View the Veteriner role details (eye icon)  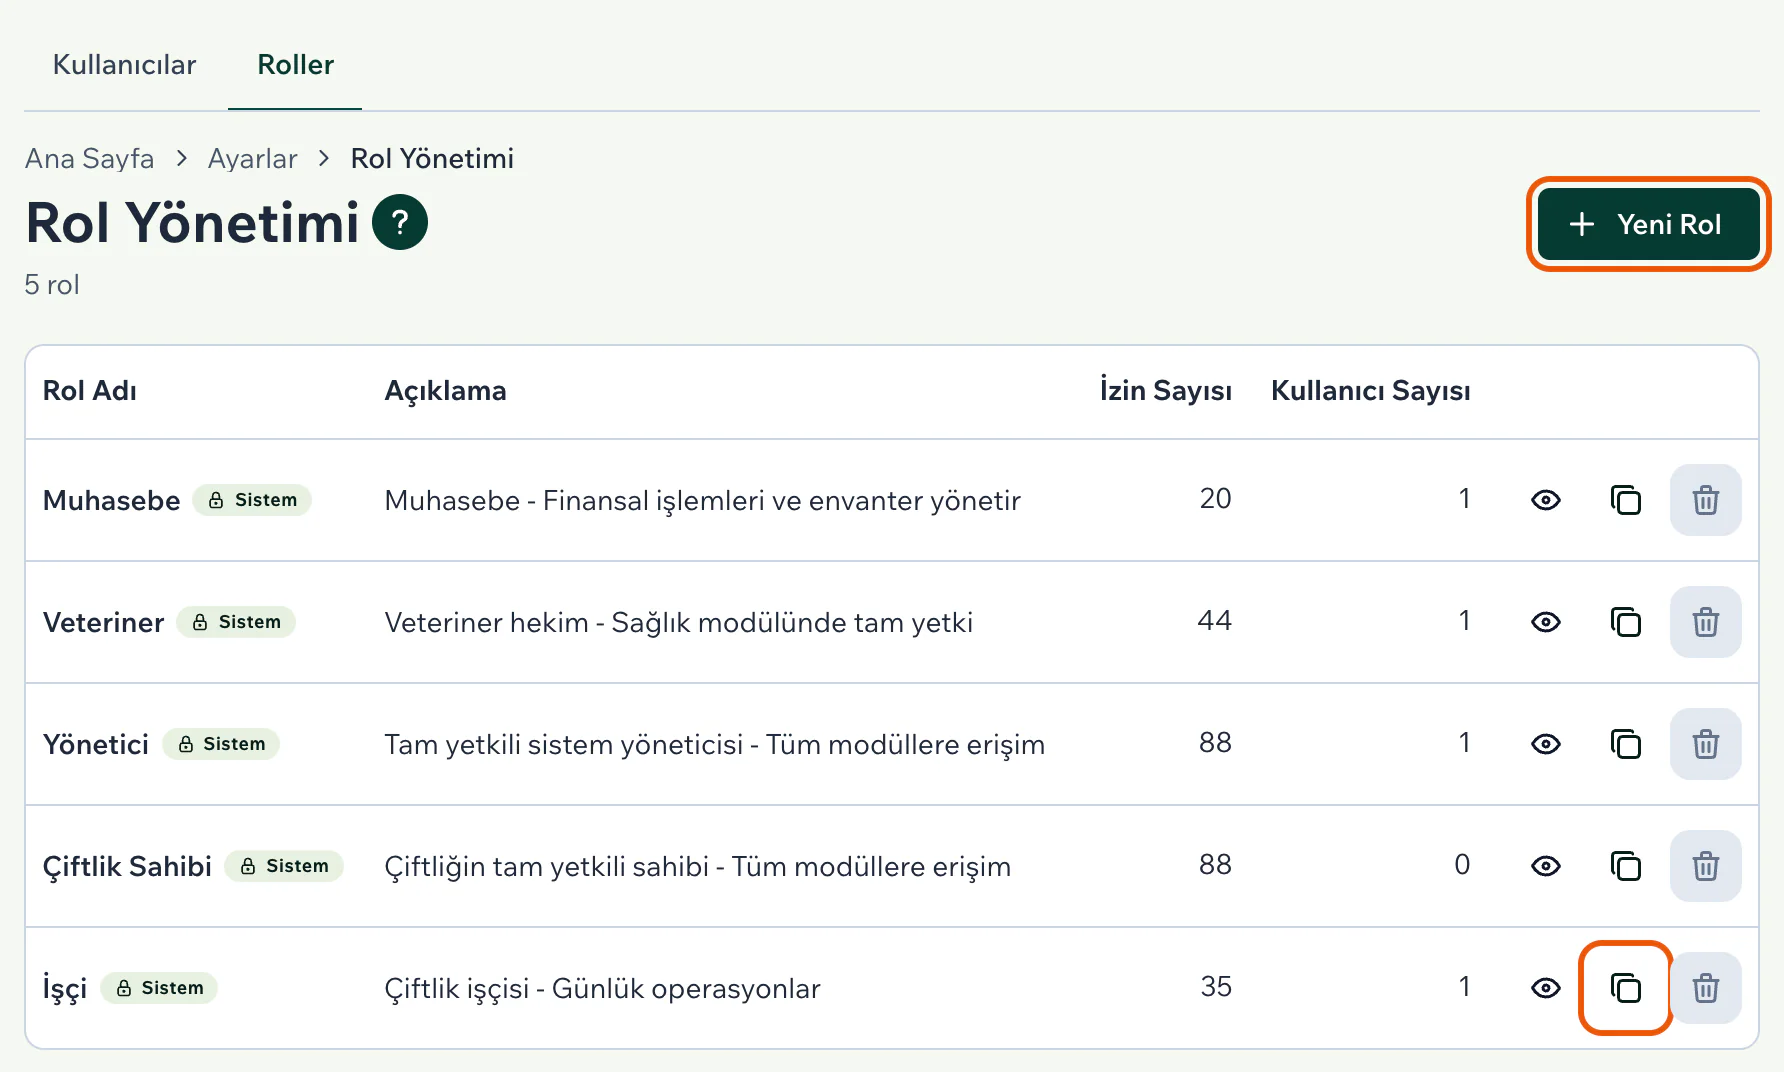(1546, 622)
